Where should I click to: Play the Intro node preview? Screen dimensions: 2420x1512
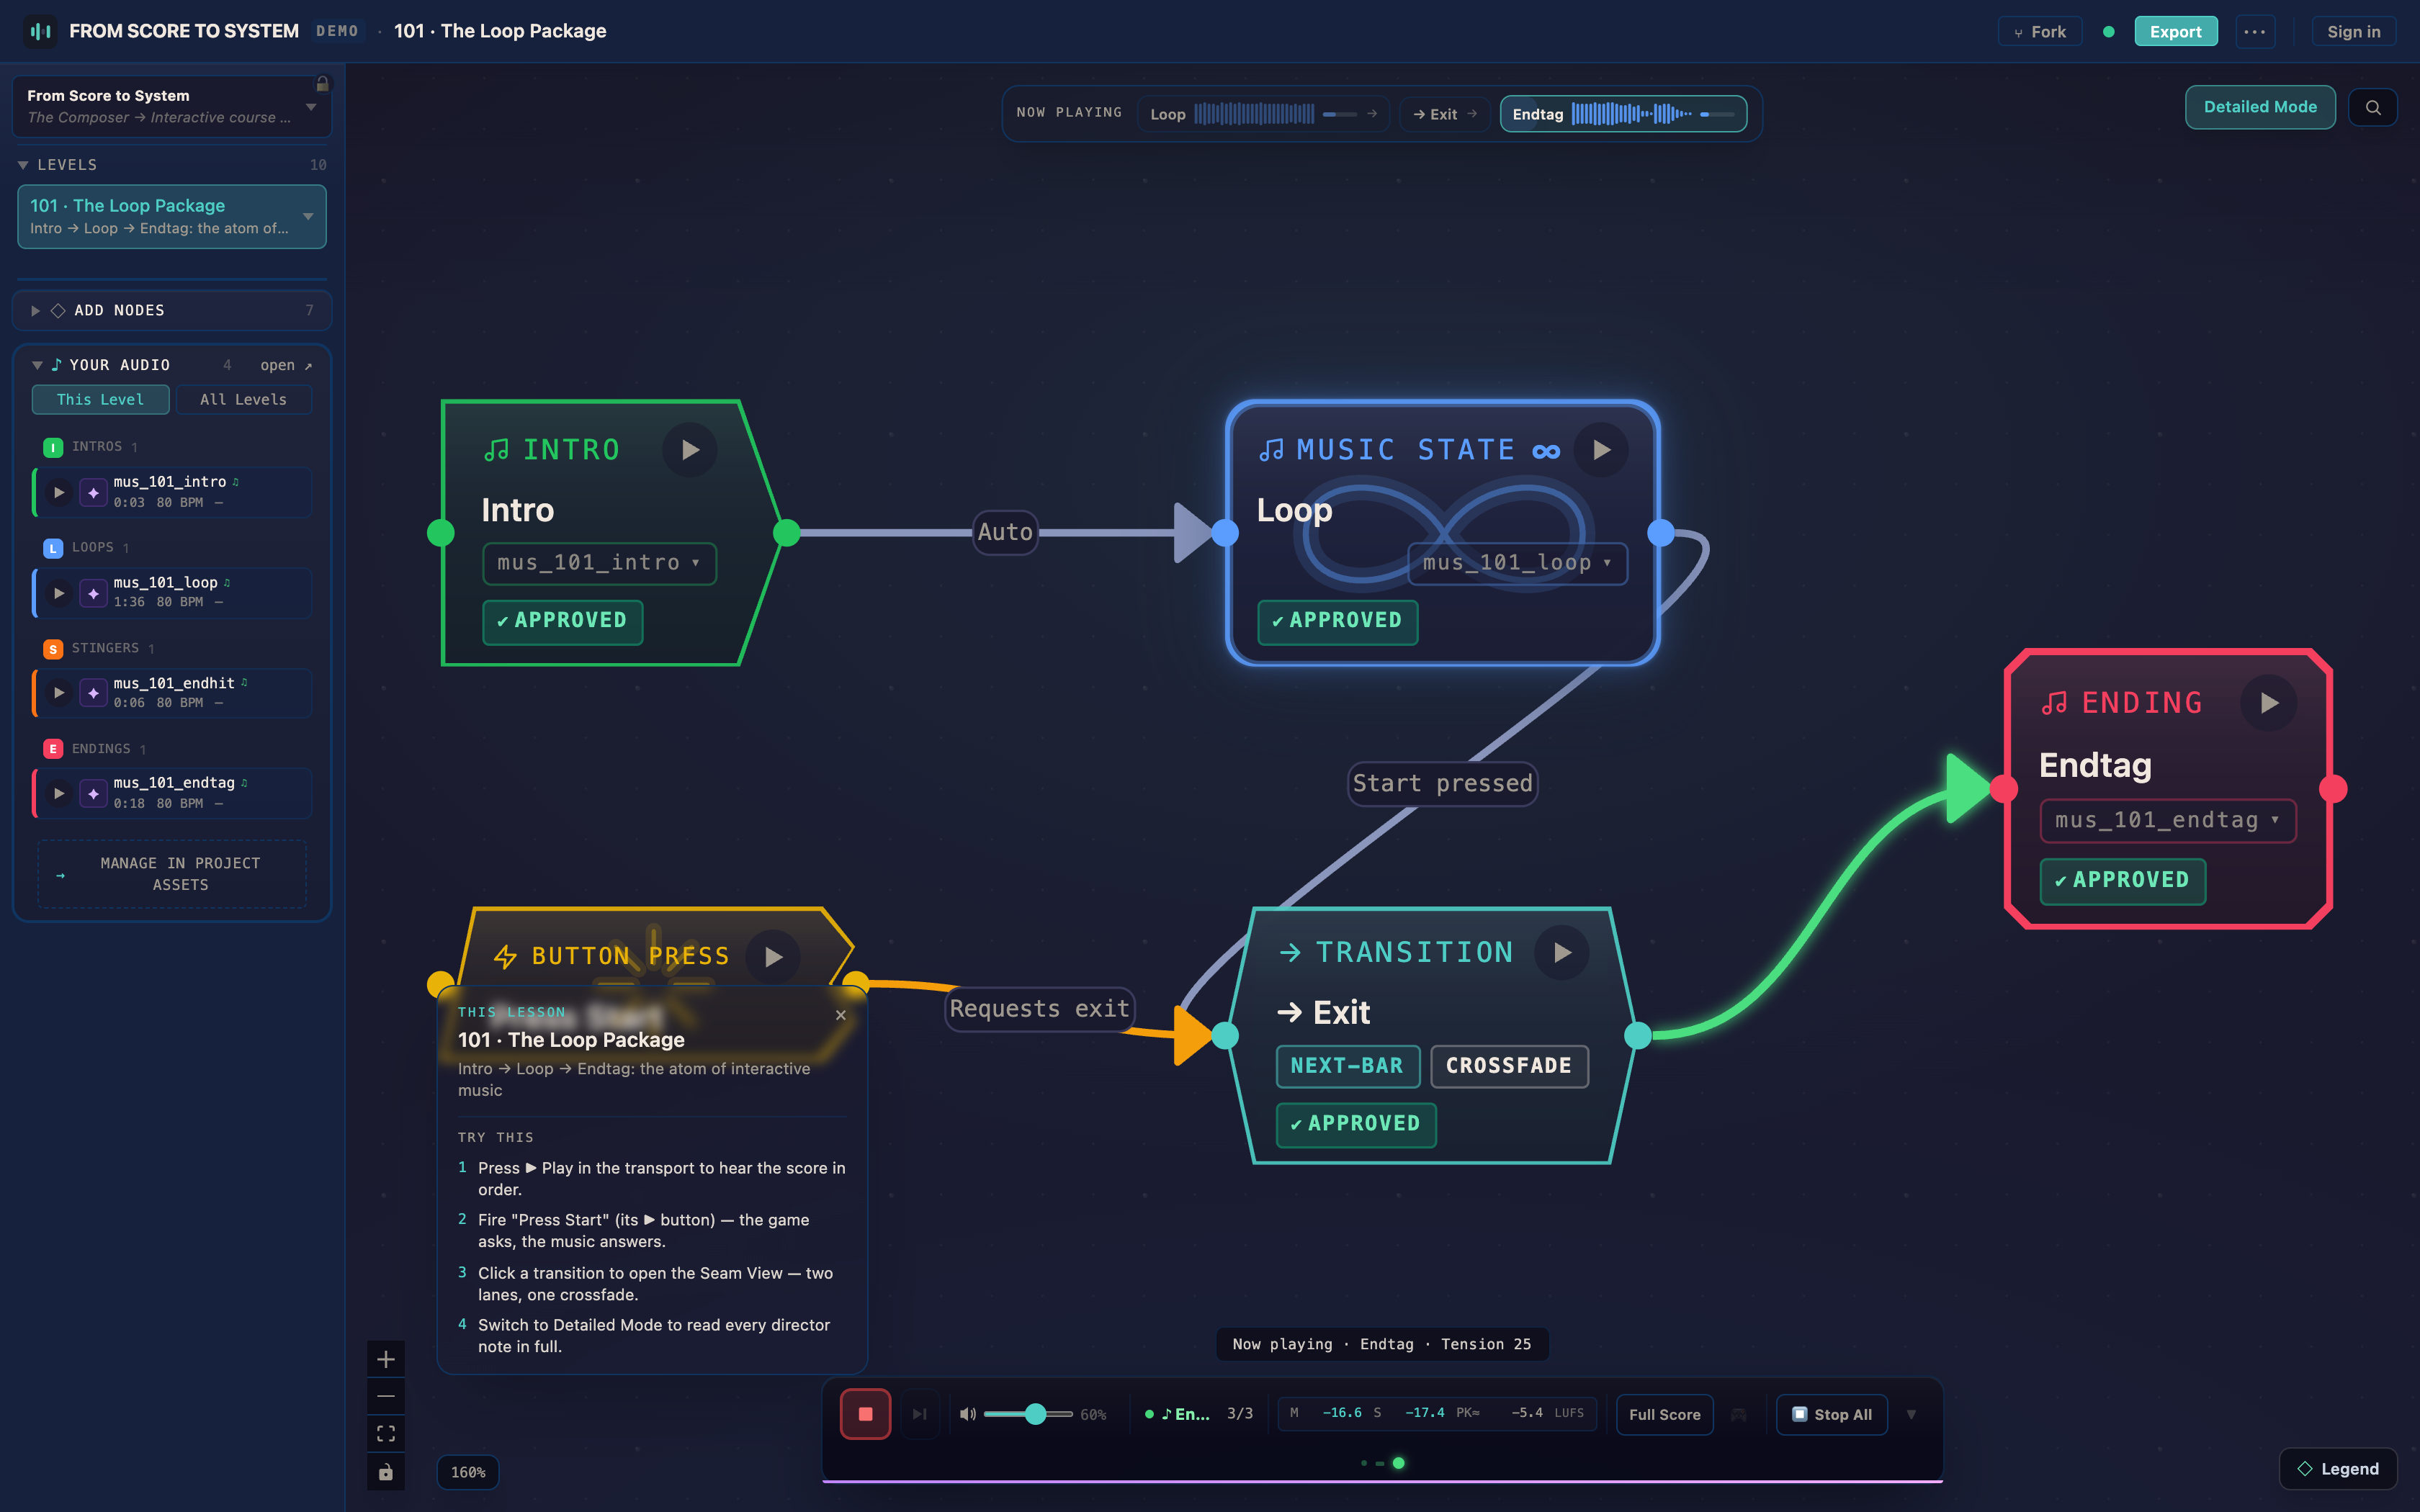(x=689, y=450)
